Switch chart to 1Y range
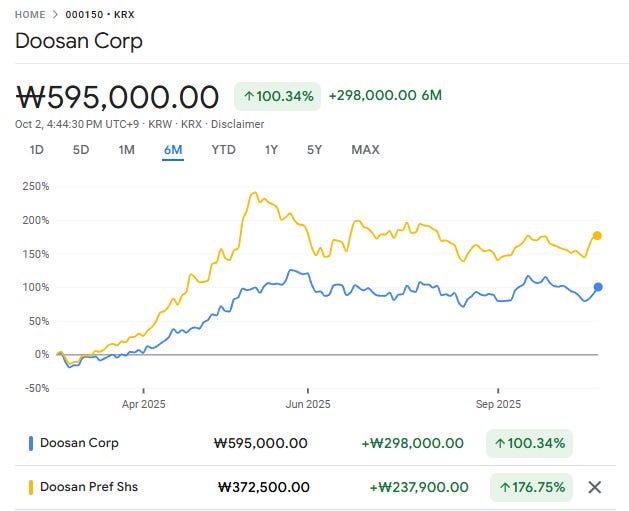 (271, 150)
